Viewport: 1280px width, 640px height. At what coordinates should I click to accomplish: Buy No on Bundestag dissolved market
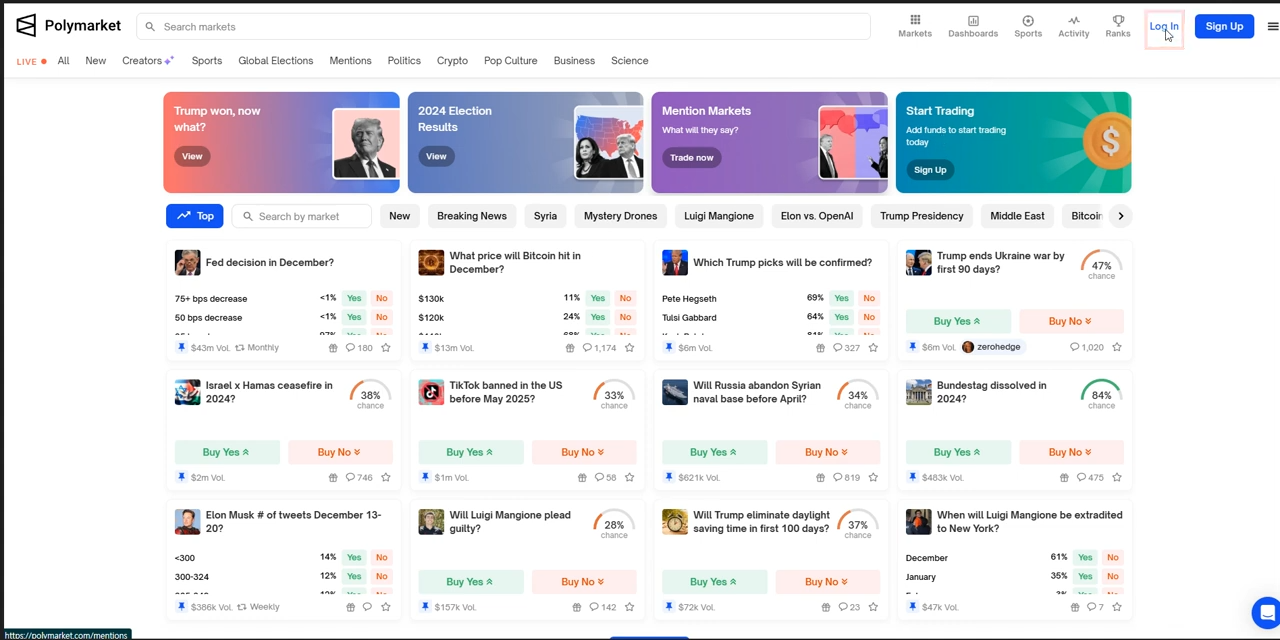1069,452
